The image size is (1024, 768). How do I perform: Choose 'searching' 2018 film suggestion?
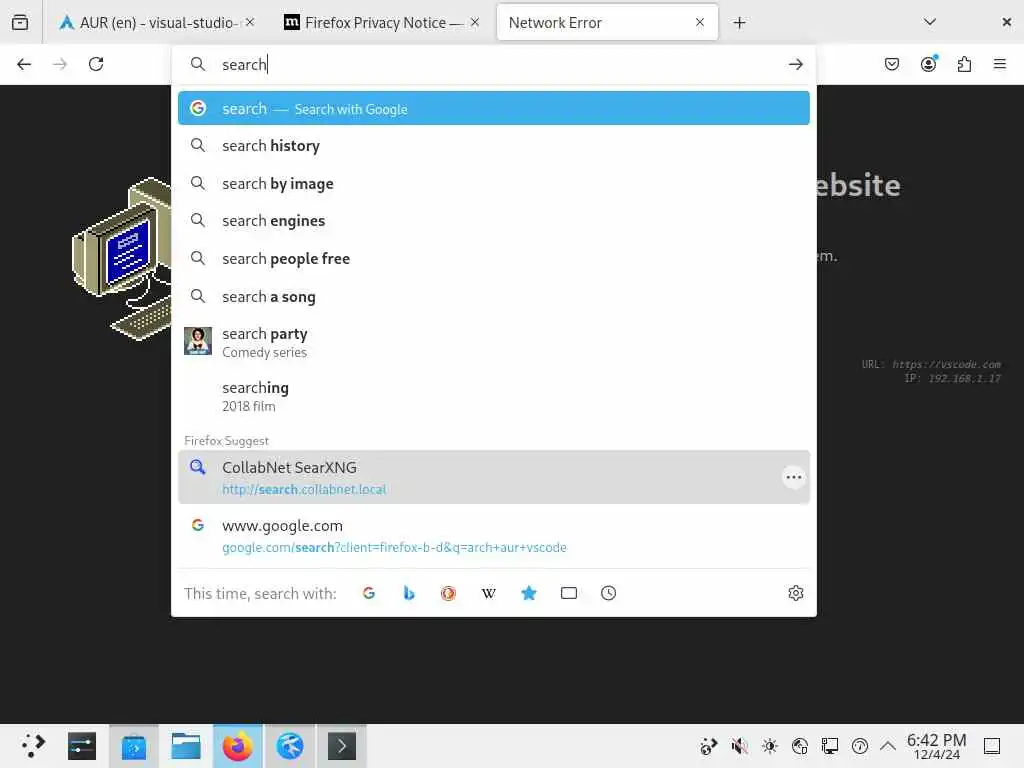(x=494, y=396)
